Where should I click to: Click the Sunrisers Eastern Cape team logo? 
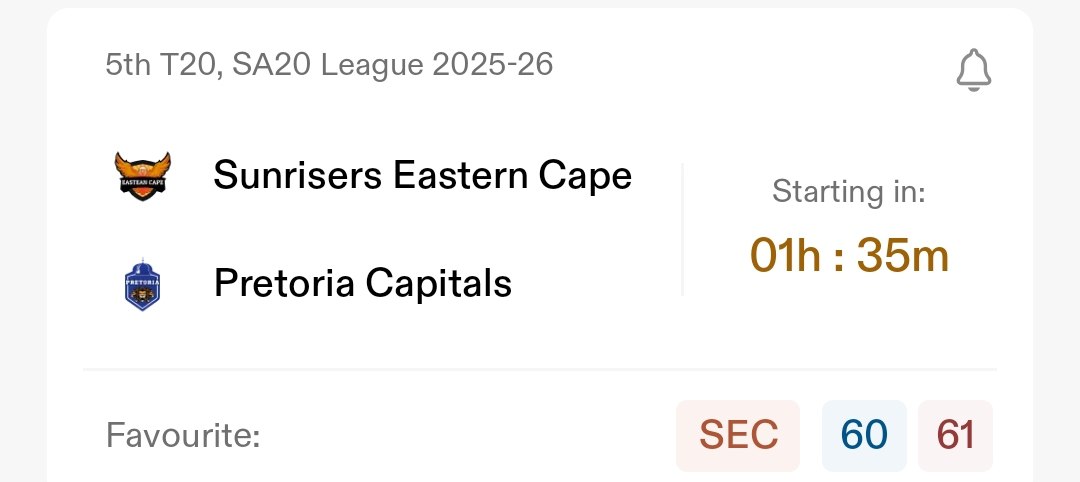143,175
